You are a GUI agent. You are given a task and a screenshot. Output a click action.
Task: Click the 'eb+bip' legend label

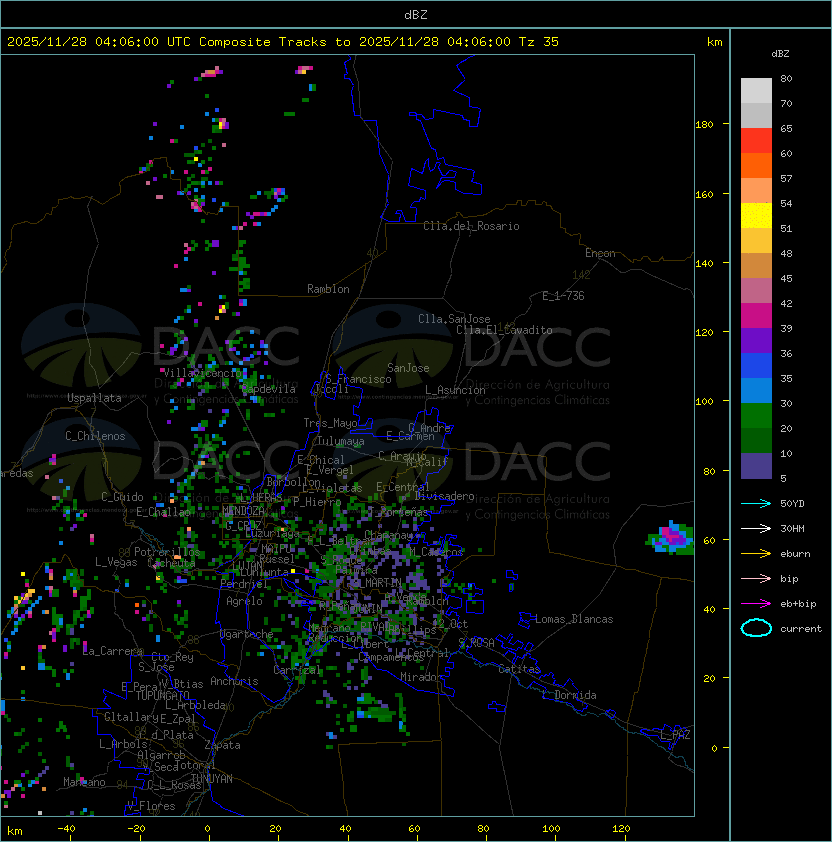tap(798, 604)
